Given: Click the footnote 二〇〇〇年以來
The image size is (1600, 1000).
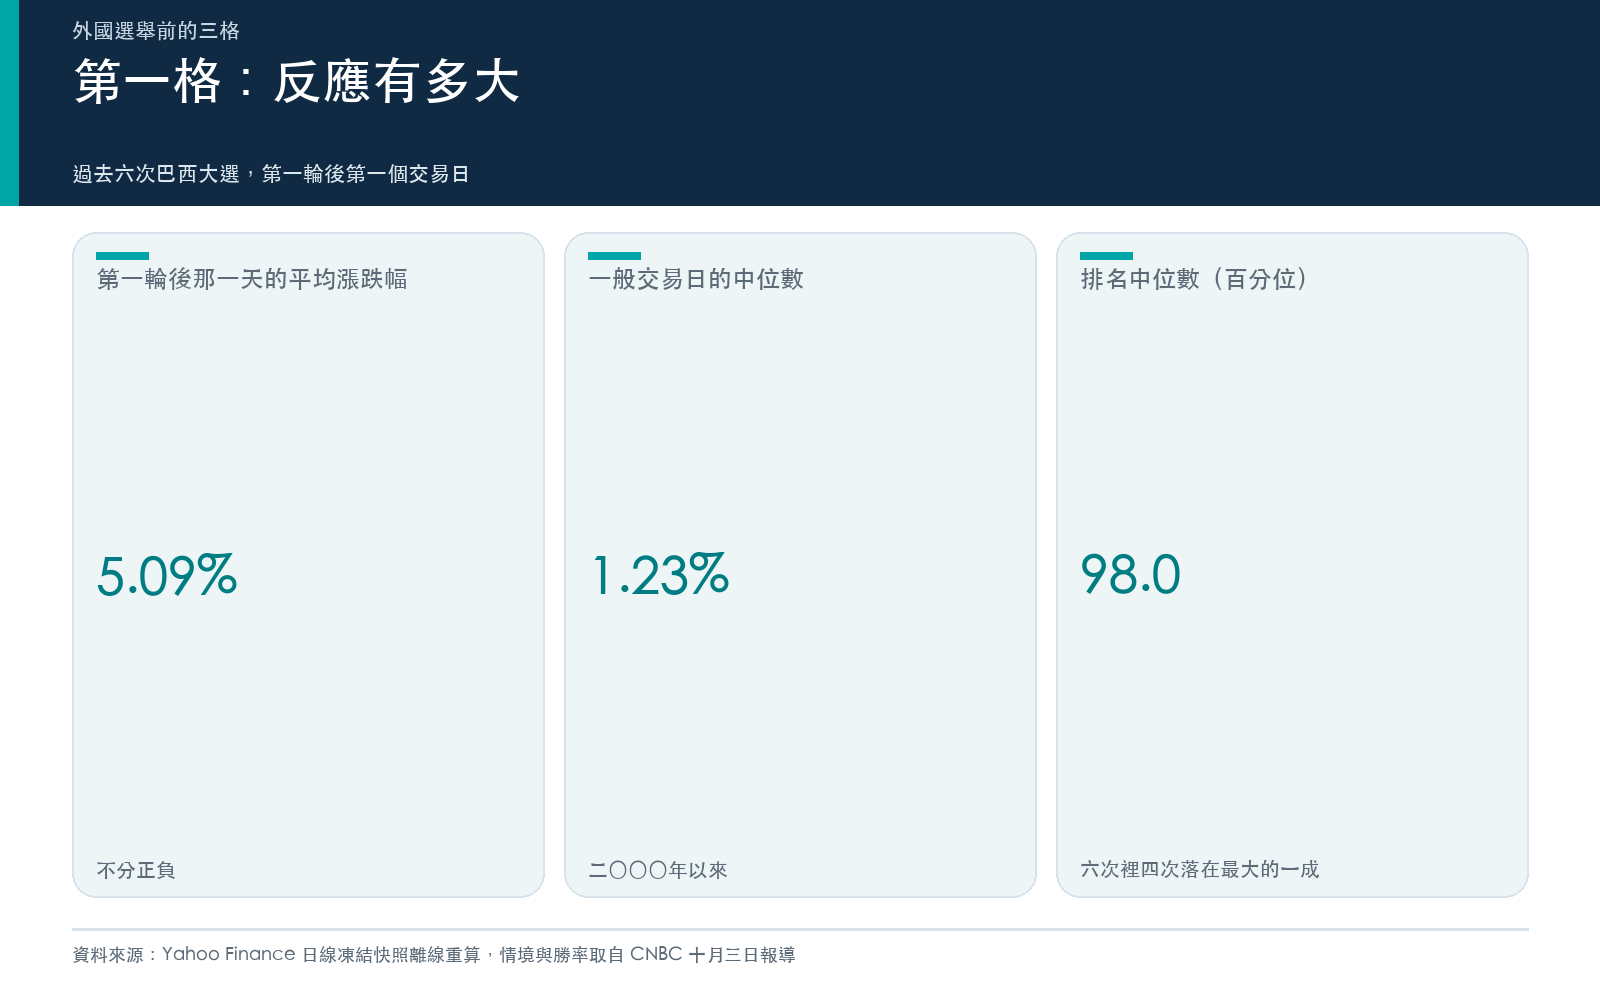Looking at the screenshot, I should point(658,870).
